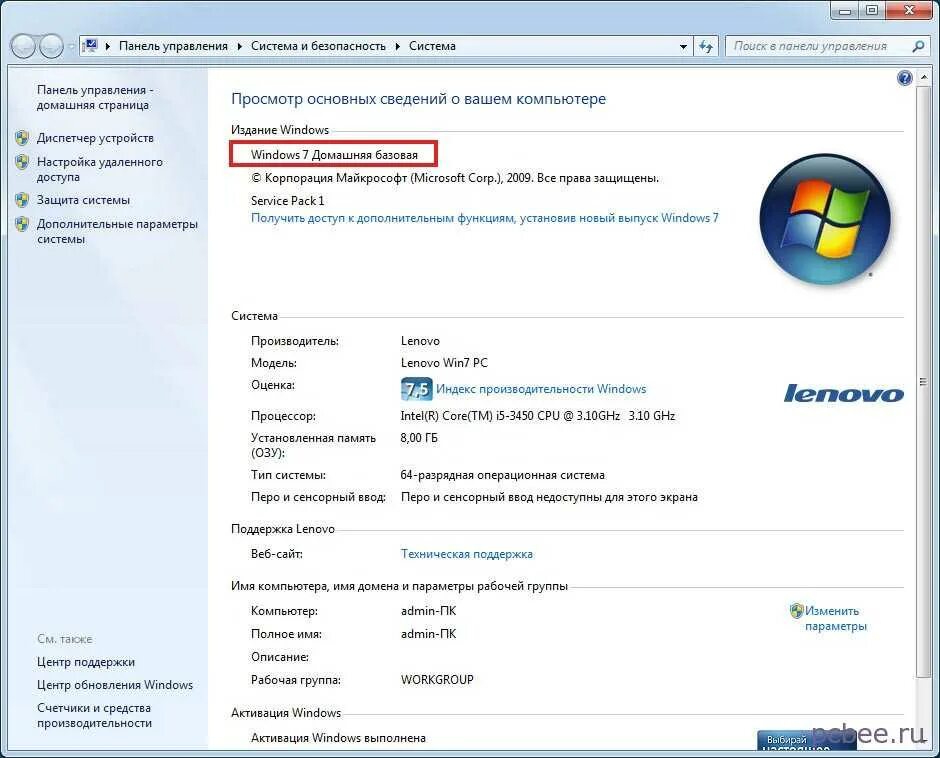The height and width of the screenshot is (758, 940).
Task: Click the Service Pack 1 text
Action: tap(287, 201)
